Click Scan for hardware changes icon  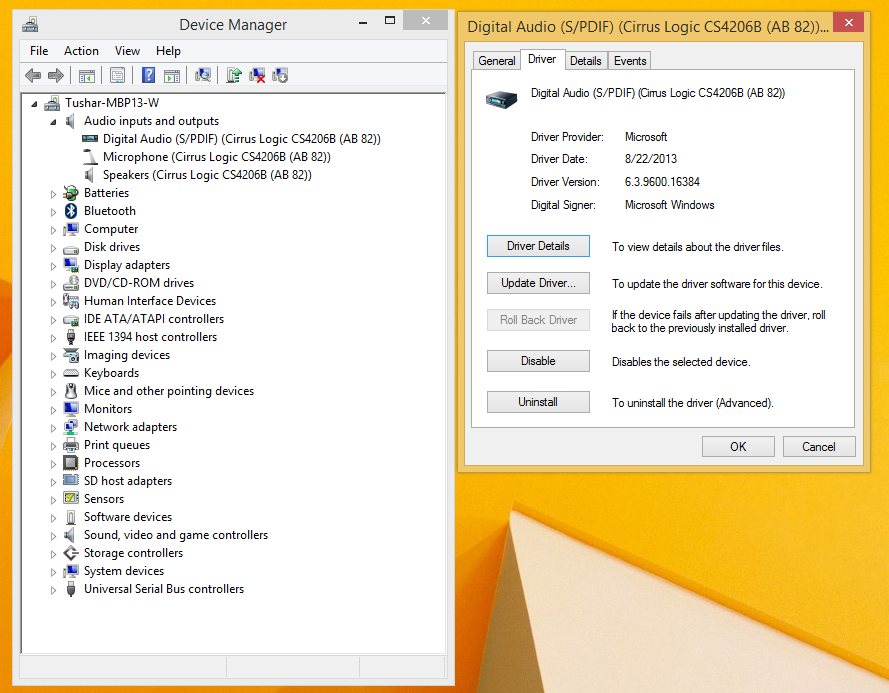203,75
